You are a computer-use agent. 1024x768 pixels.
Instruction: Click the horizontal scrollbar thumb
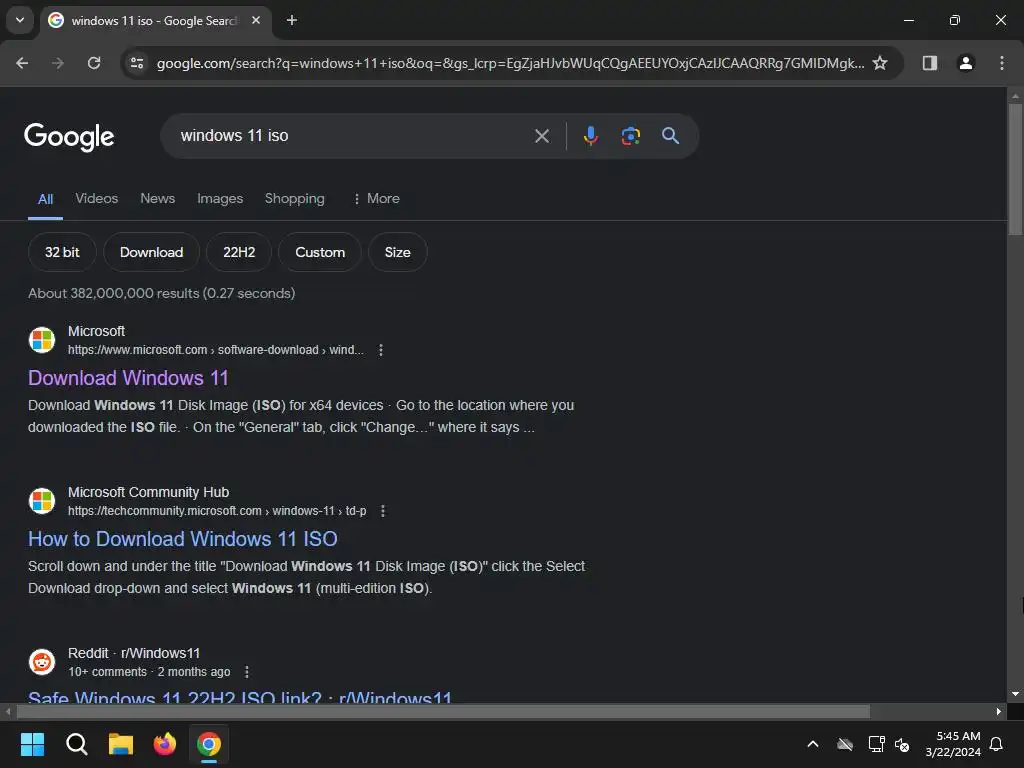tap(443, 711)
